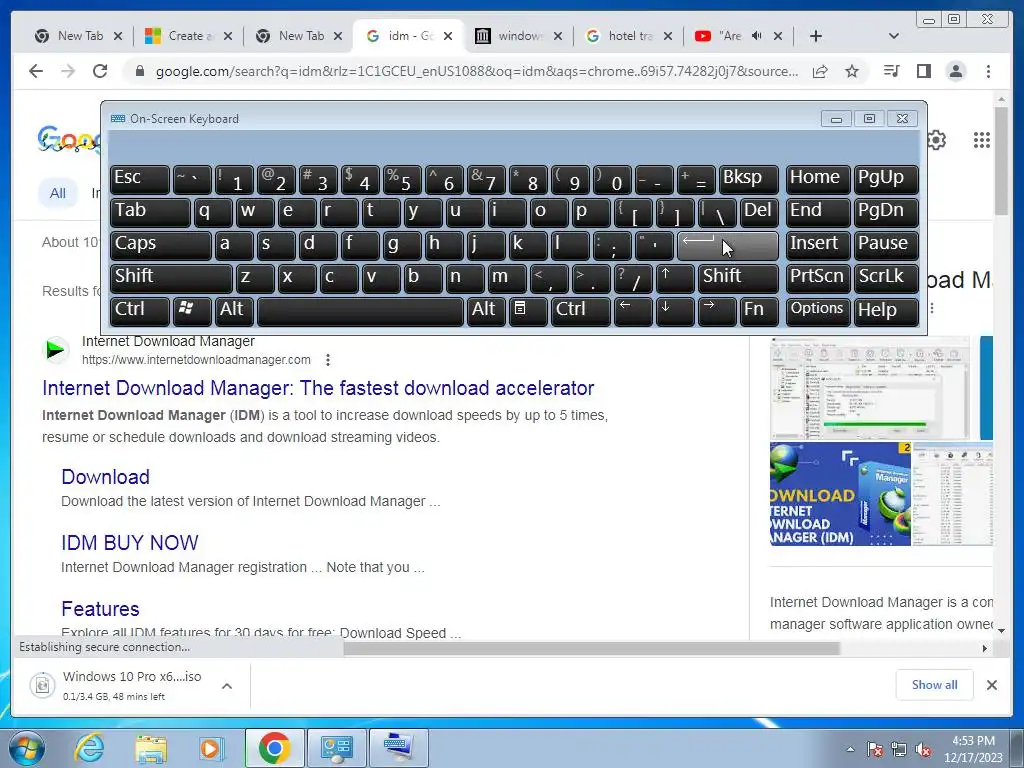This screenshot has width=1024, height=768.
Task: Open the media controls icon in toolbar
Action: click(x=891, y=71)
